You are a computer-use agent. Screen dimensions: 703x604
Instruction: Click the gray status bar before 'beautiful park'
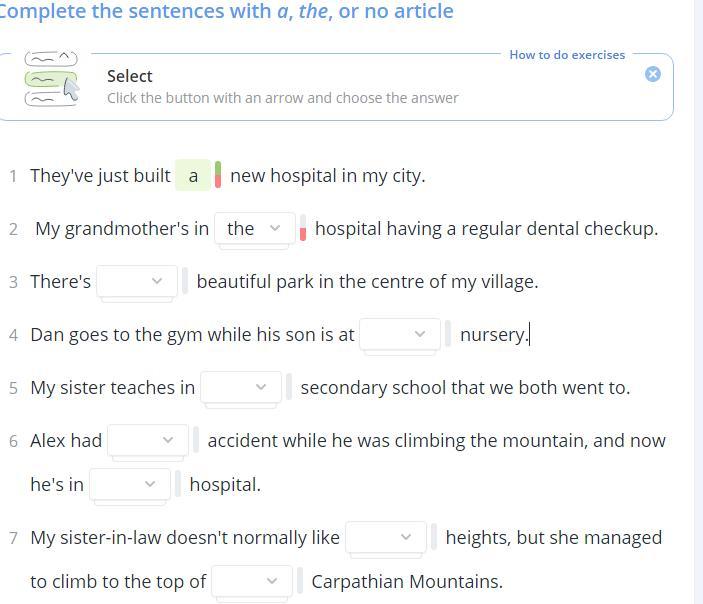185,282
